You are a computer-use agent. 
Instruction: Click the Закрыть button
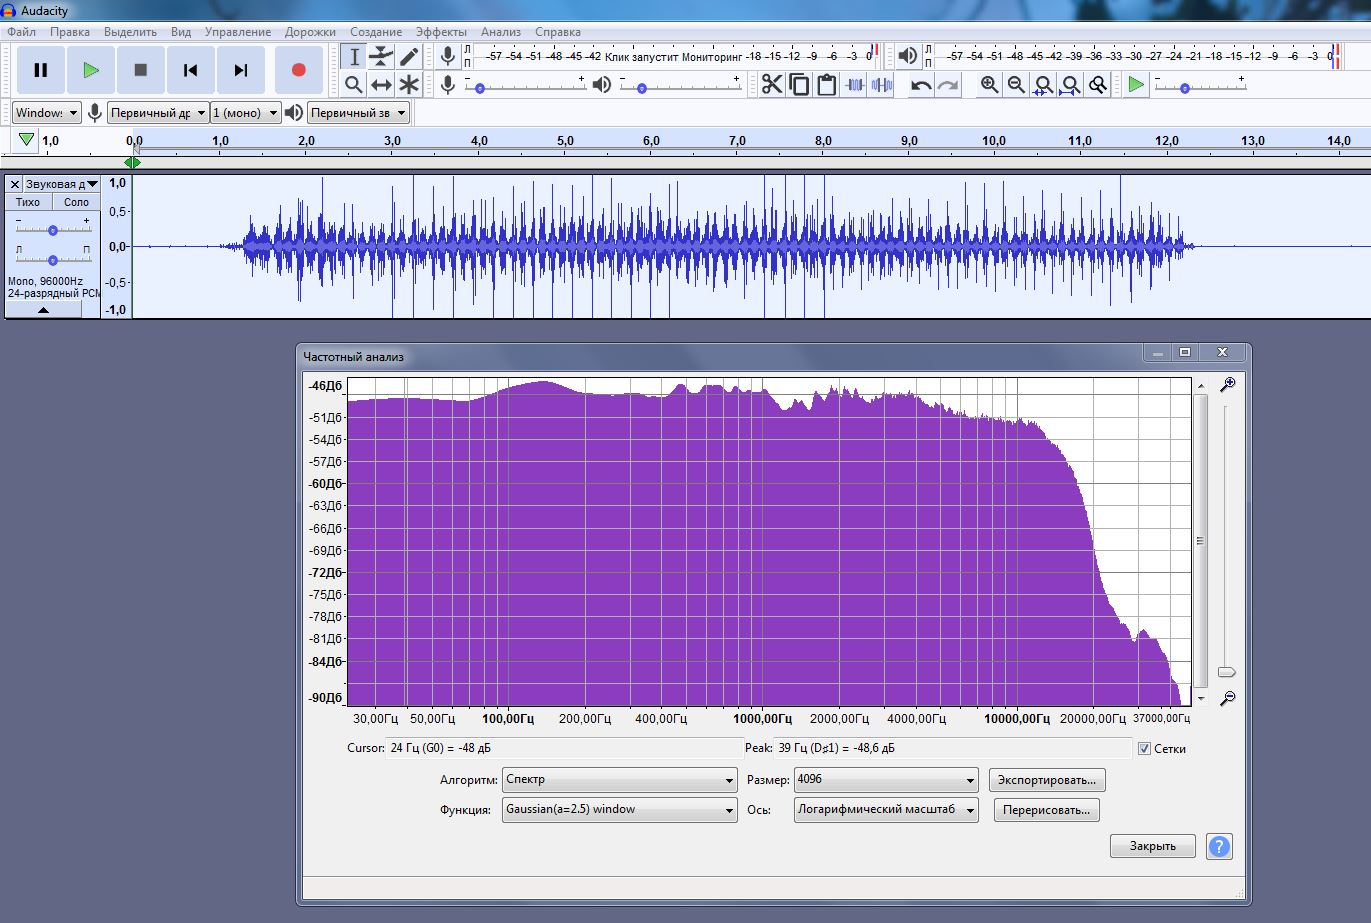pyautogui.click(x=1152, y=846)
